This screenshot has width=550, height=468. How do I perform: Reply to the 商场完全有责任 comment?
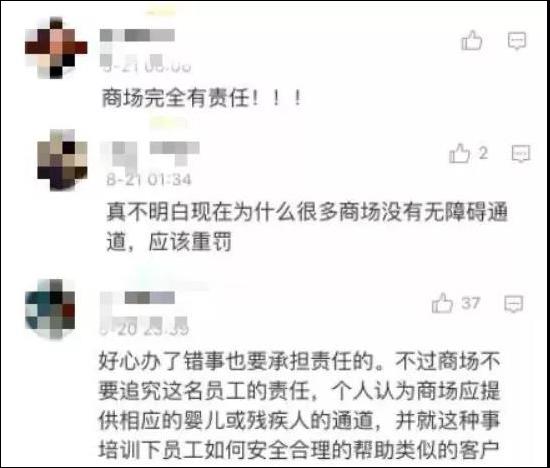coord(517,41)
